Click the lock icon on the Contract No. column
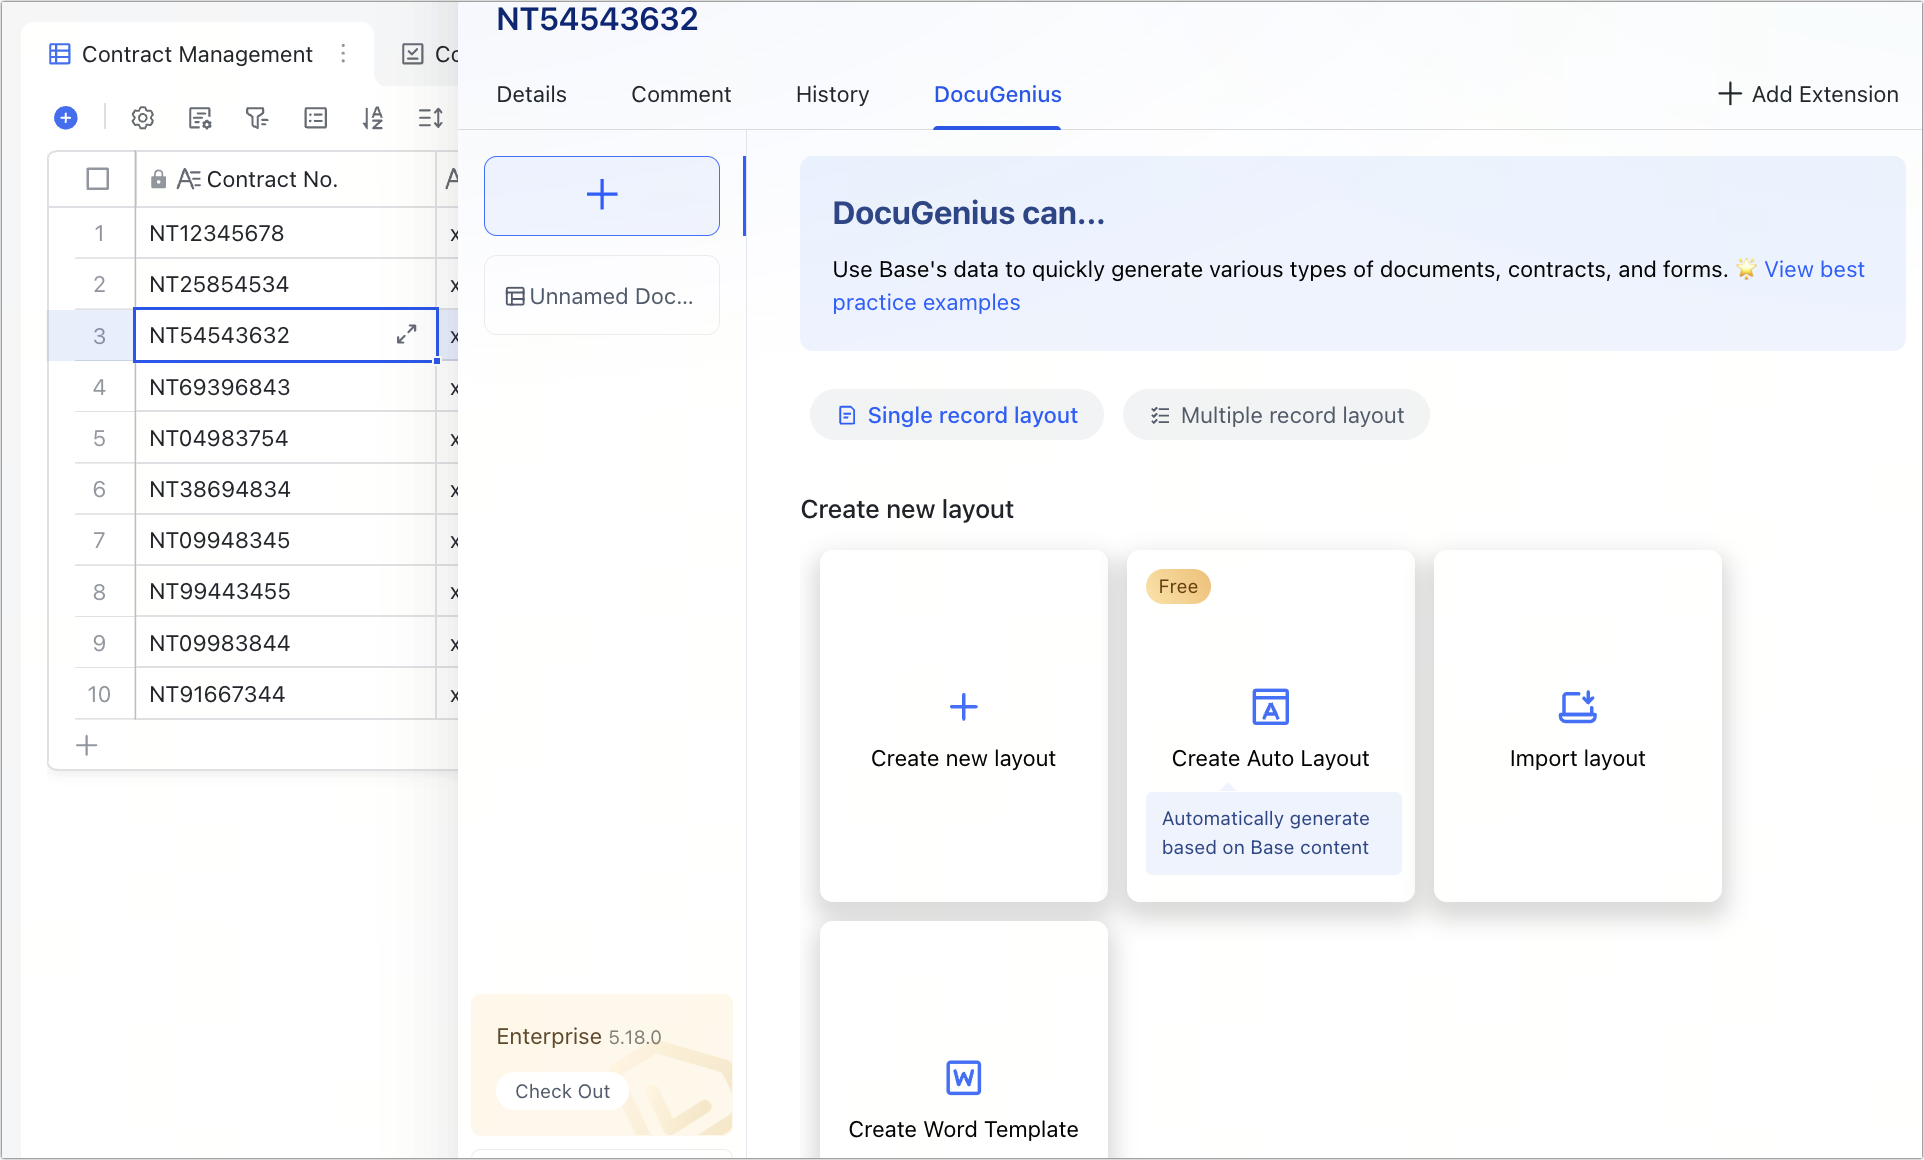The width and height of the screenshot is (1924, 1160). click(158, 179)
